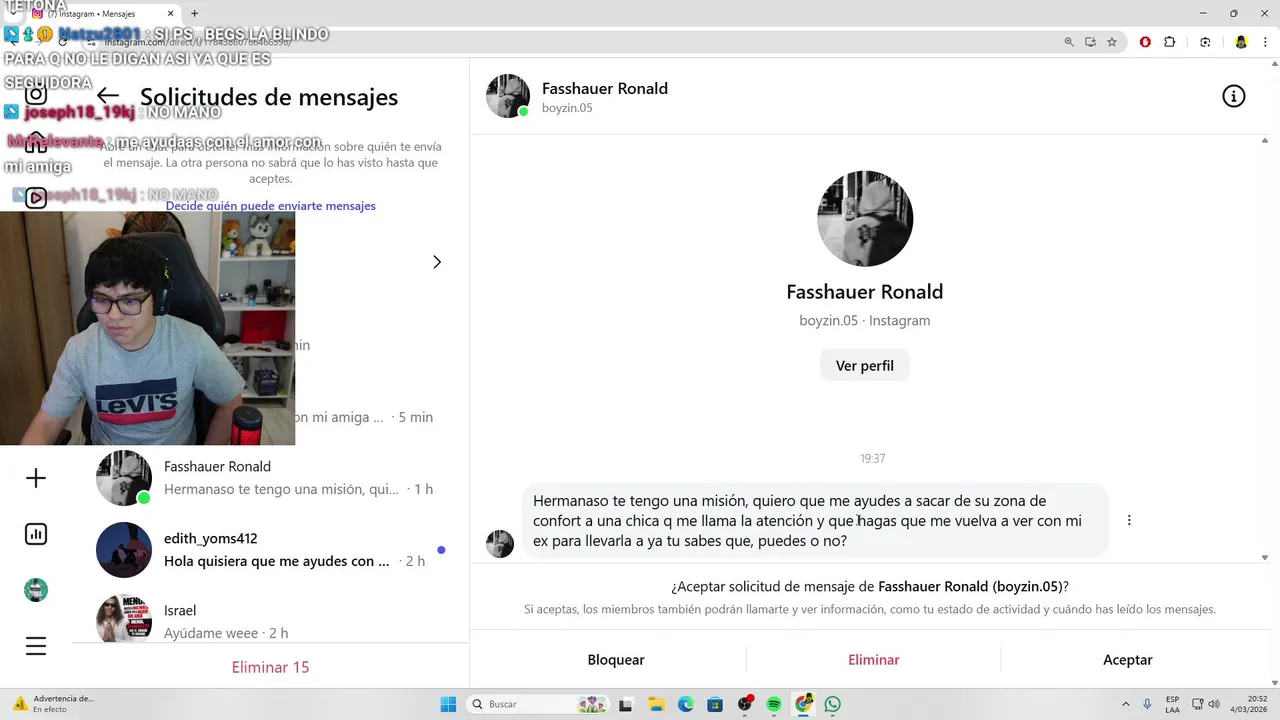Screen dimensions: 1280x720
Task: Open message options three-dot icon
Action: pyautogui.click(x=1129, y=520)
